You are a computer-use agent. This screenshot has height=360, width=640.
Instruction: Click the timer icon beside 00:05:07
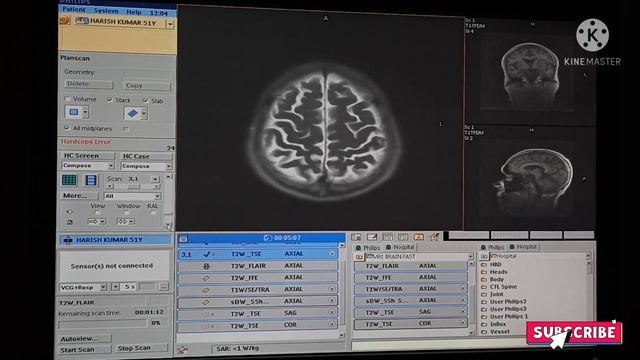[268, 238]
